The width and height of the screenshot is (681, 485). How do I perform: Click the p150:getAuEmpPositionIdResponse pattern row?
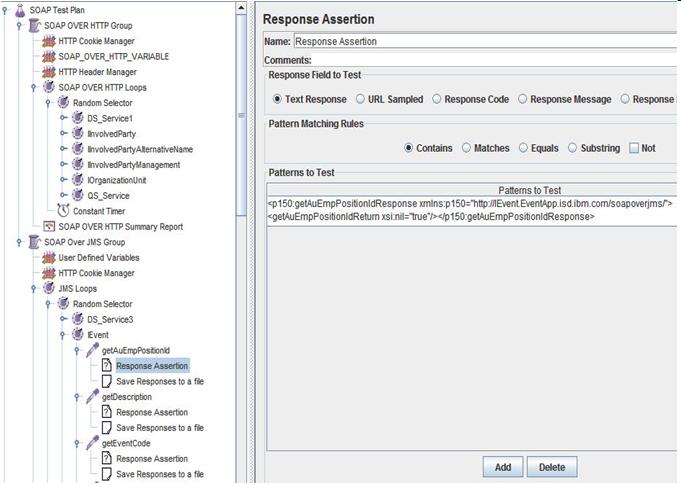click(472, 210)
